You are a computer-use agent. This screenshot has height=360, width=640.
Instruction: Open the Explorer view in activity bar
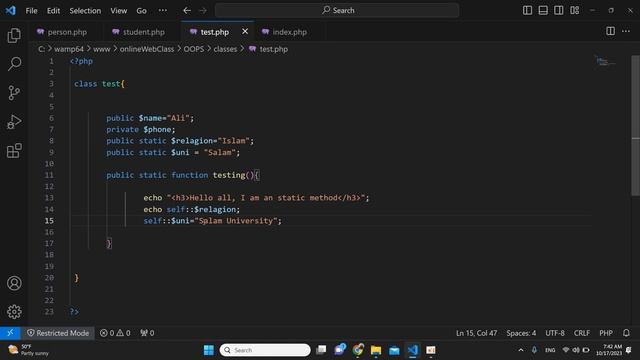click(14, 36)
